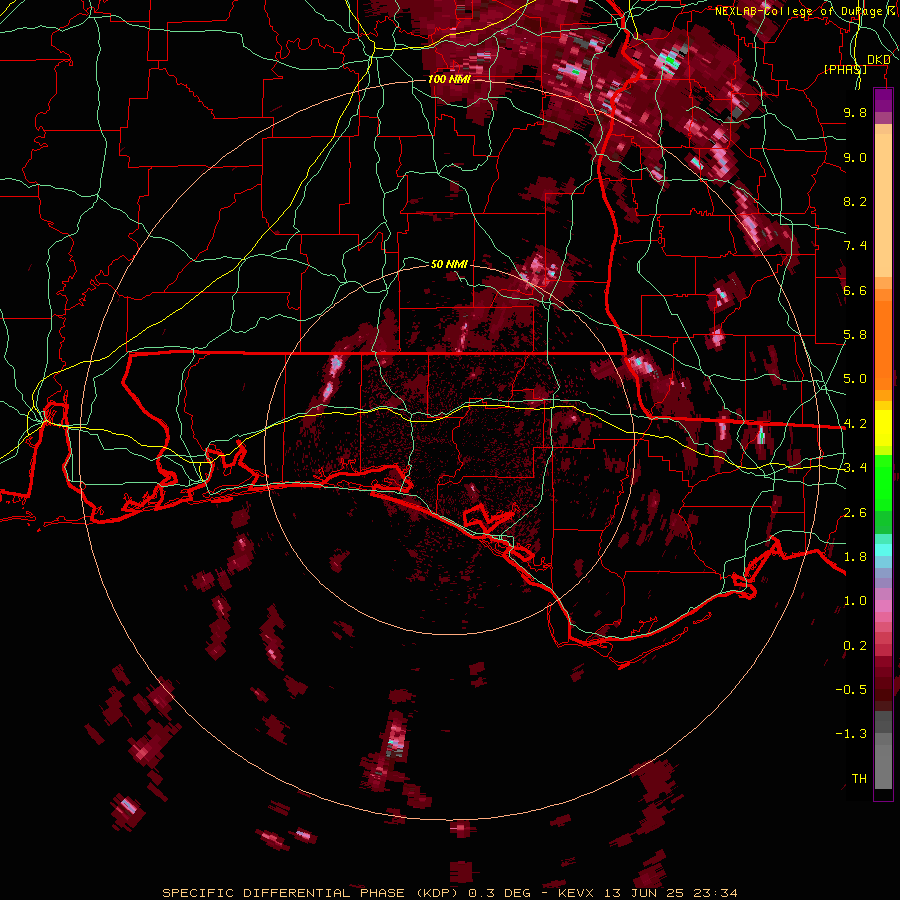This screenshot has width=900, height=900.
Task: Click the 5.8 legend value
Action: coord(855,335)
